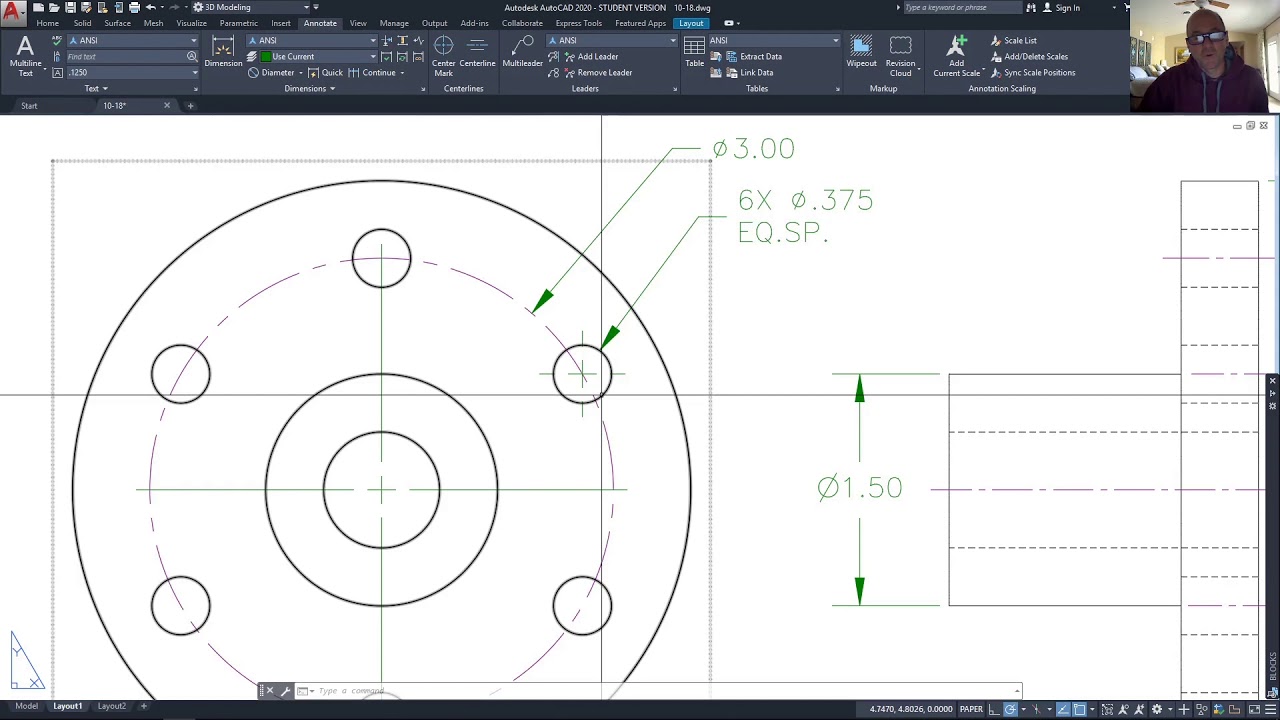Image resolution: width=1280 pixels, height=720 pixels.
Task: Insert a Table from the Tables panel
Action: (694, 52)
